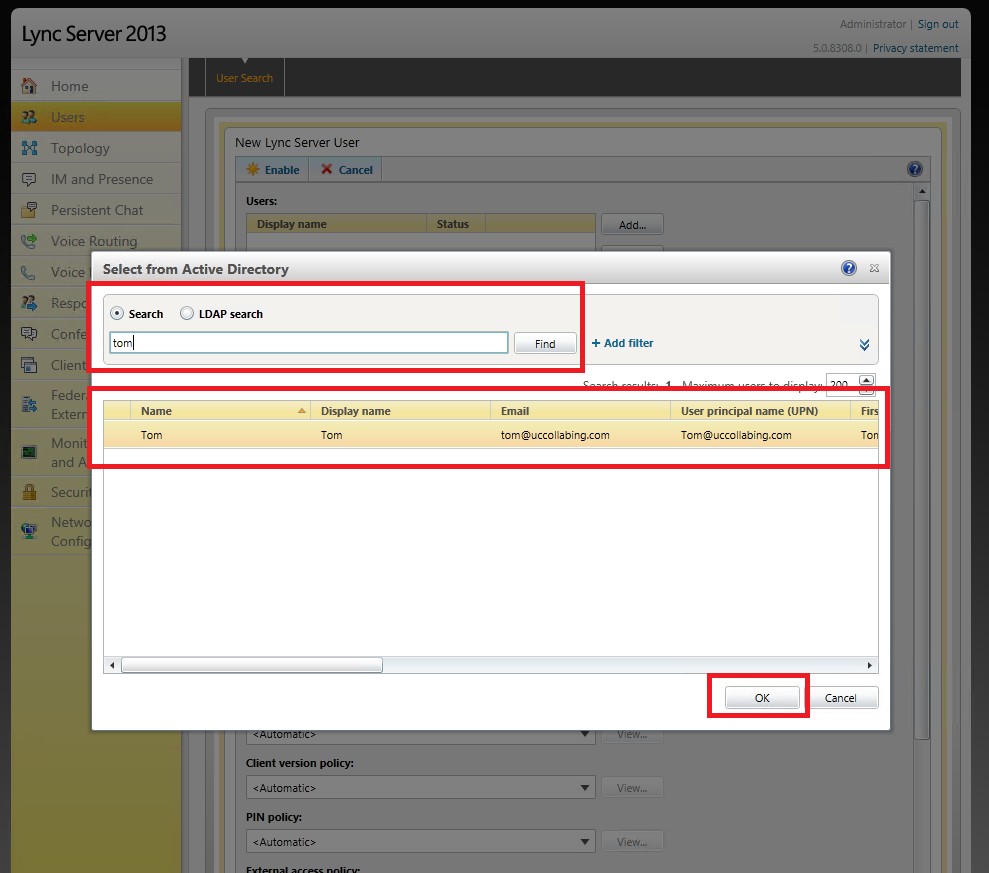The height and width of the screenshot is (873, 989).
Task: Click OK in Active Directory dialog
Action: pos(762,698)
